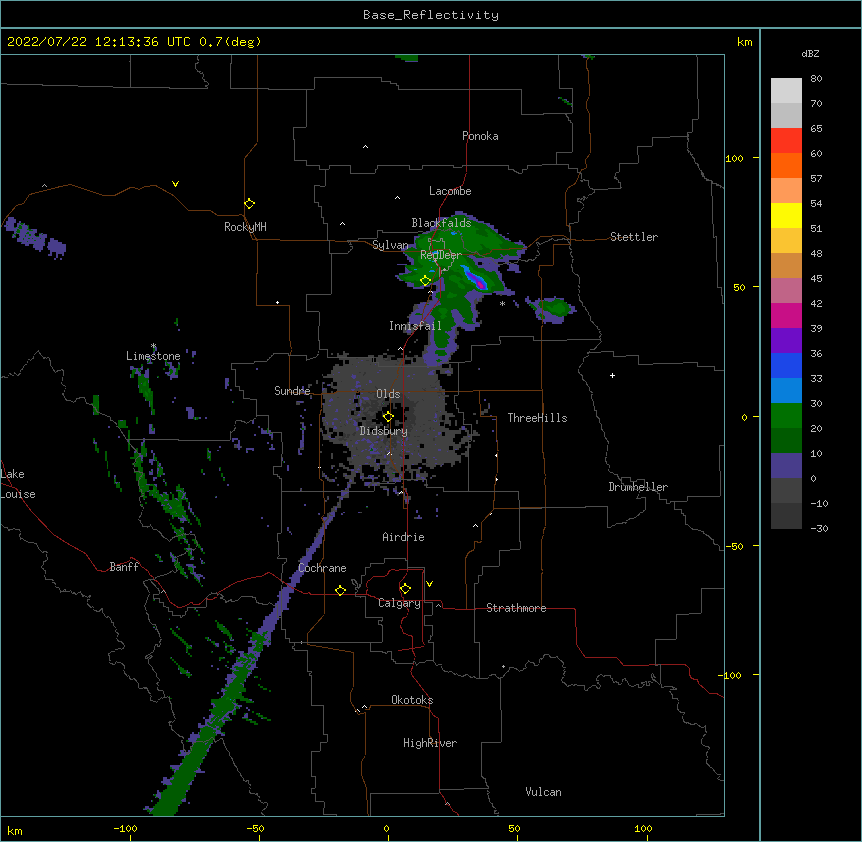Image resolution: width=862 pixels, height=842 pixels.
Task: Click the Limestone label
Action: click(x=153, y=356)
